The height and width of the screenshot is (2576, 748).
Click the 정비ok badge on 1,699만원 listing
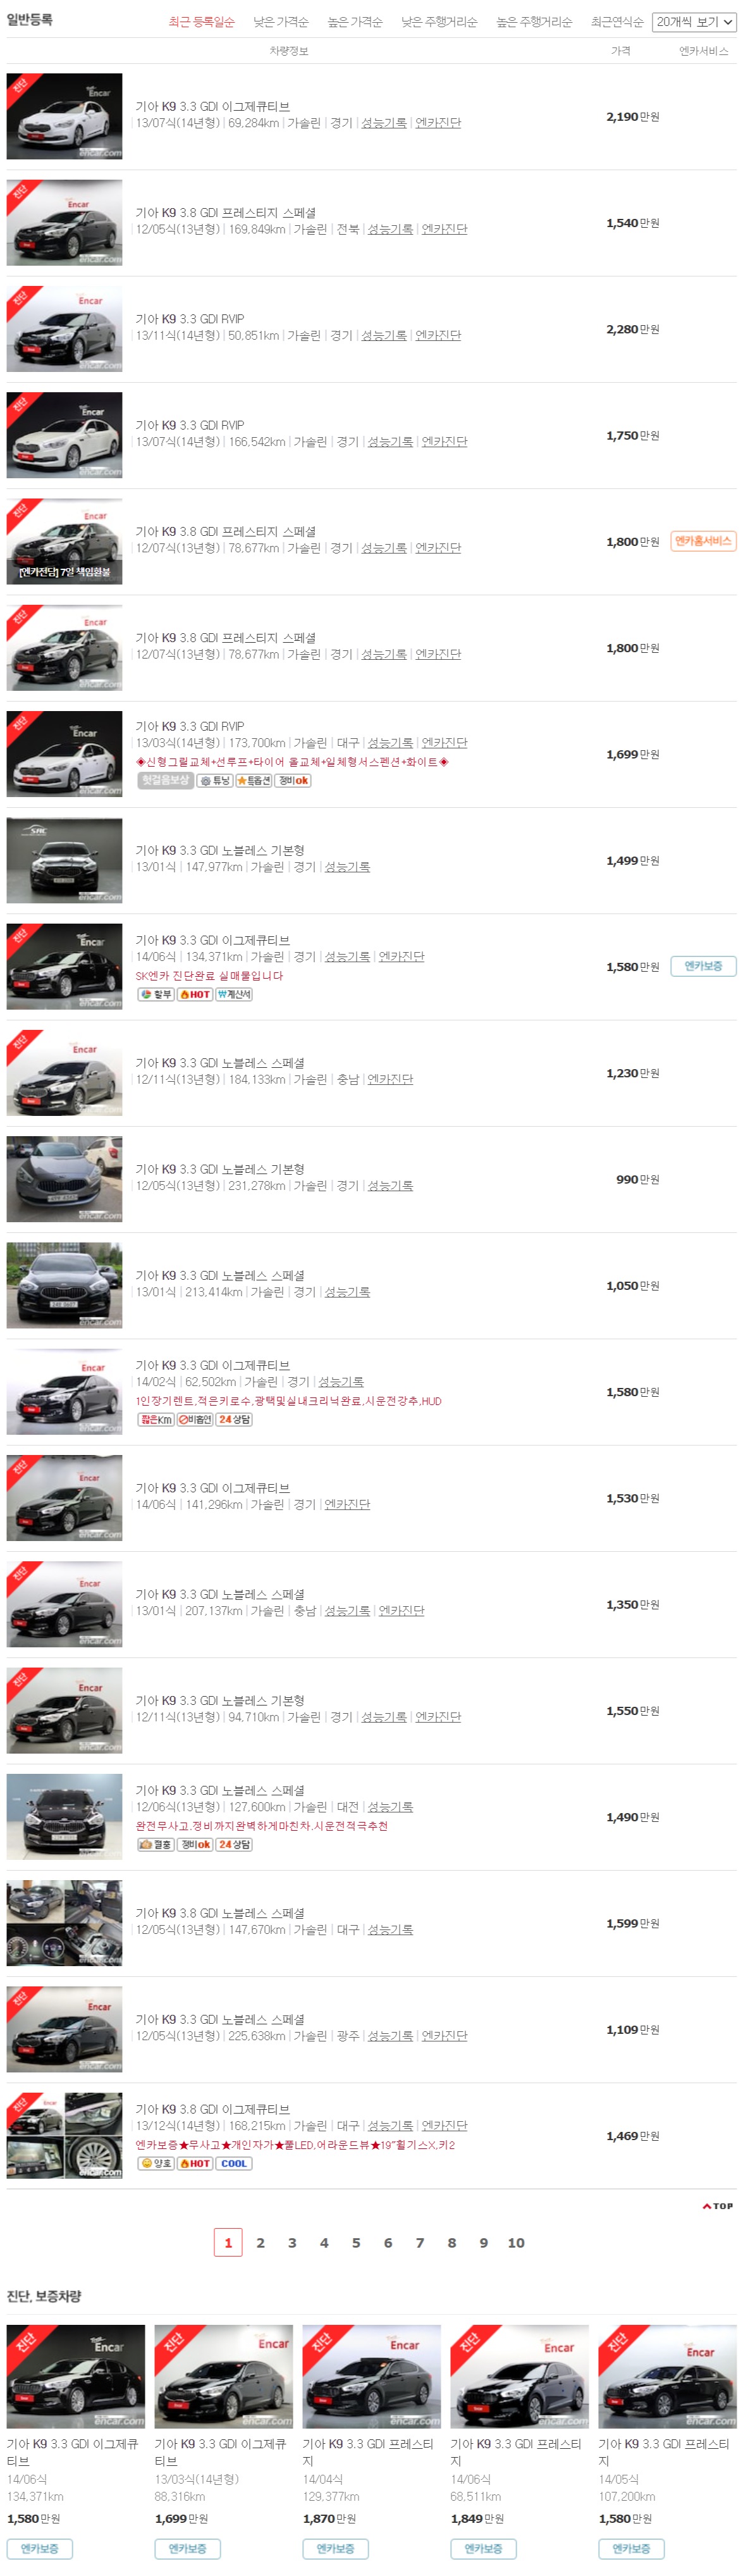coord(294,781)
